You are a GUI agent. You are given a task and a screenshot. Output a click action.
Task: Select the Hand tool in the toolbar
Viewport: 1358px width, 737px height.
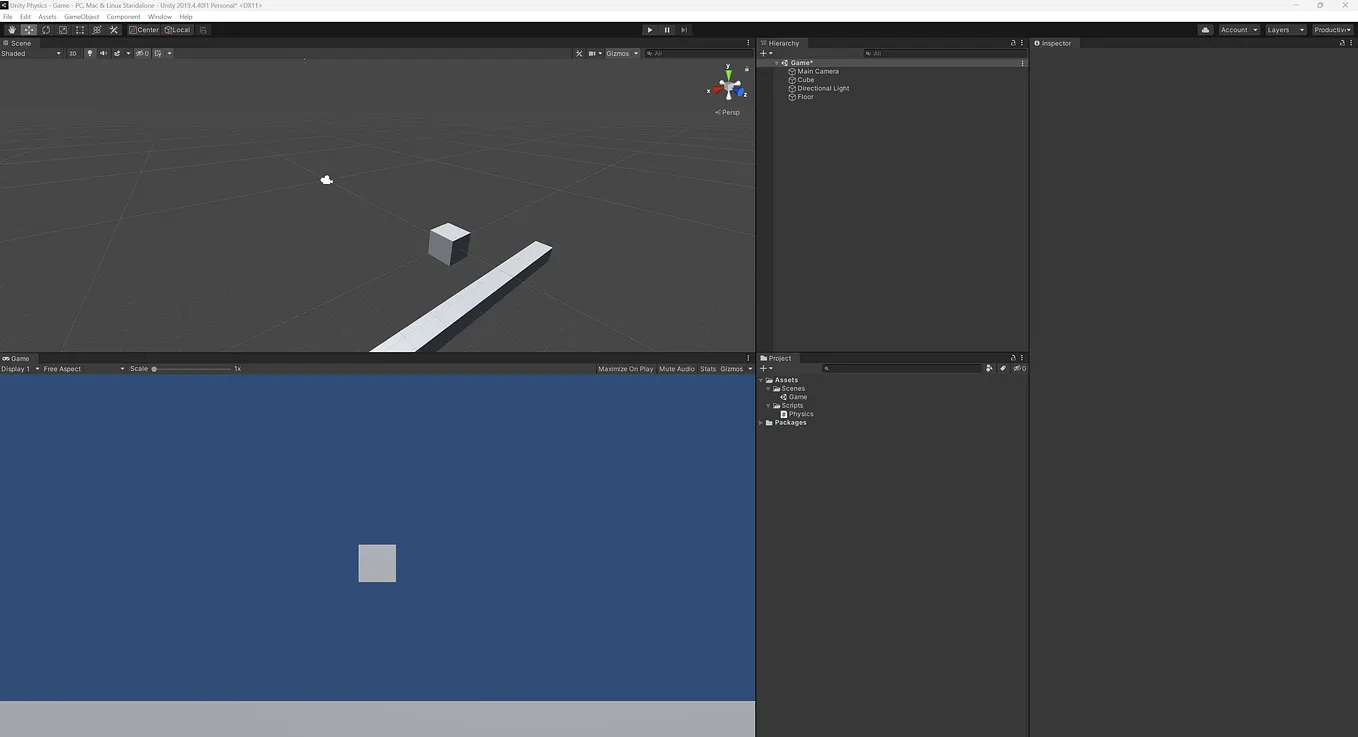11,29
